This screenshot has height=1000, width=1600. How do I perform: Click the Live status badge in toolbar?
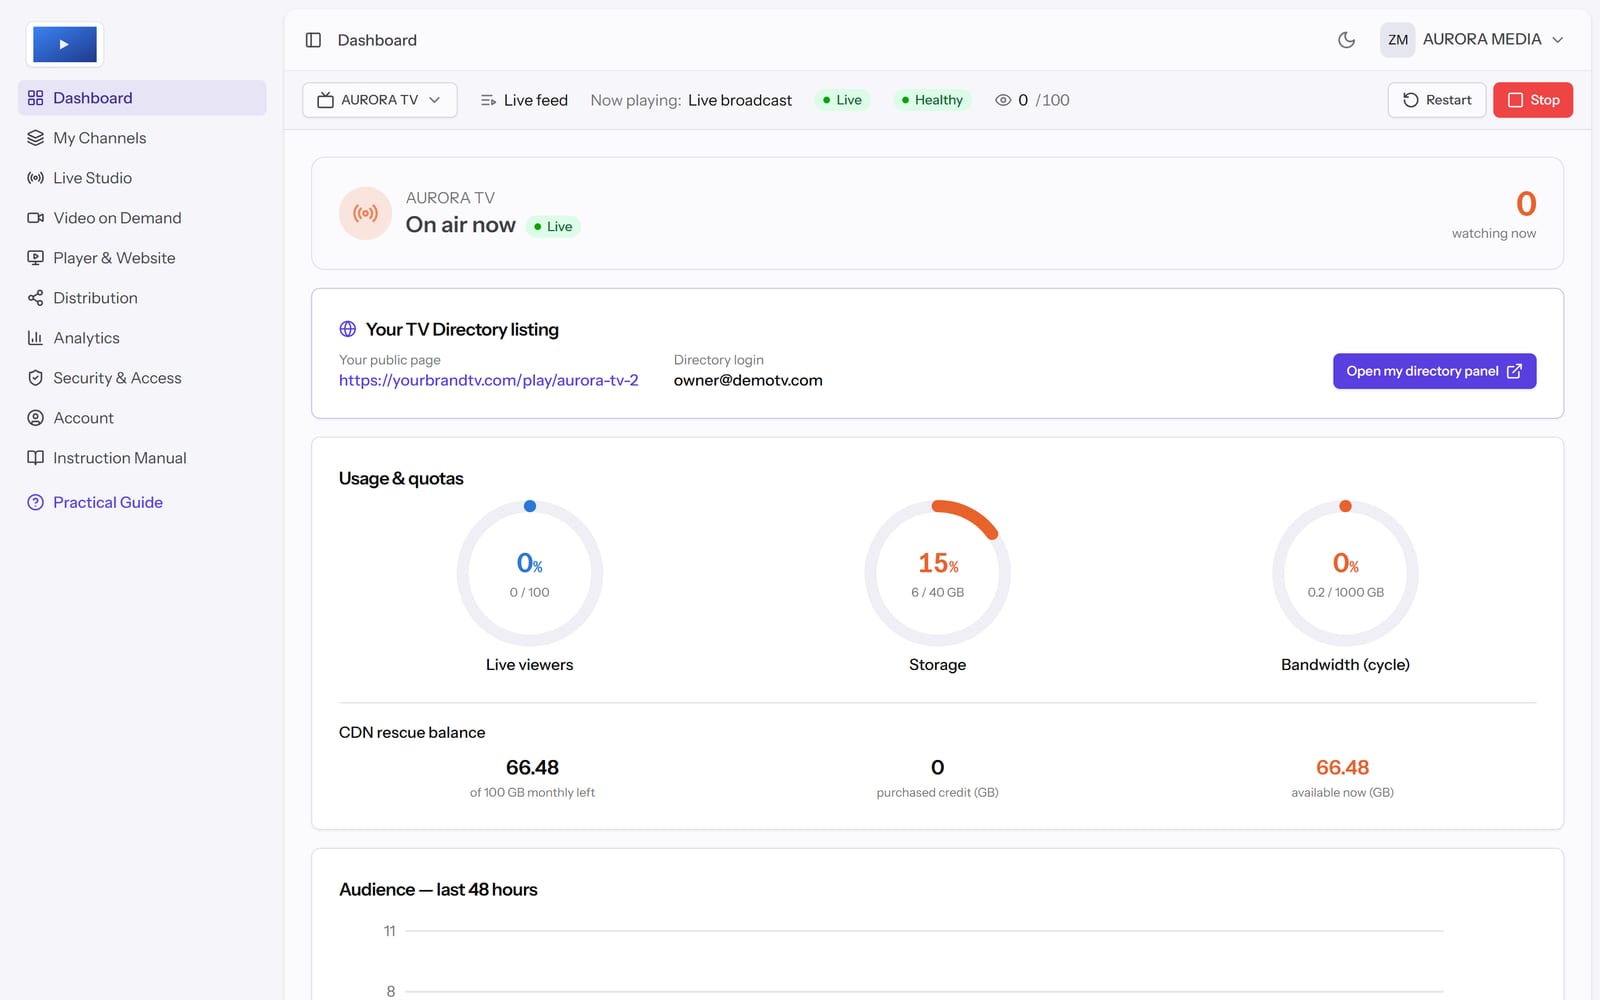tap(842, 100)
